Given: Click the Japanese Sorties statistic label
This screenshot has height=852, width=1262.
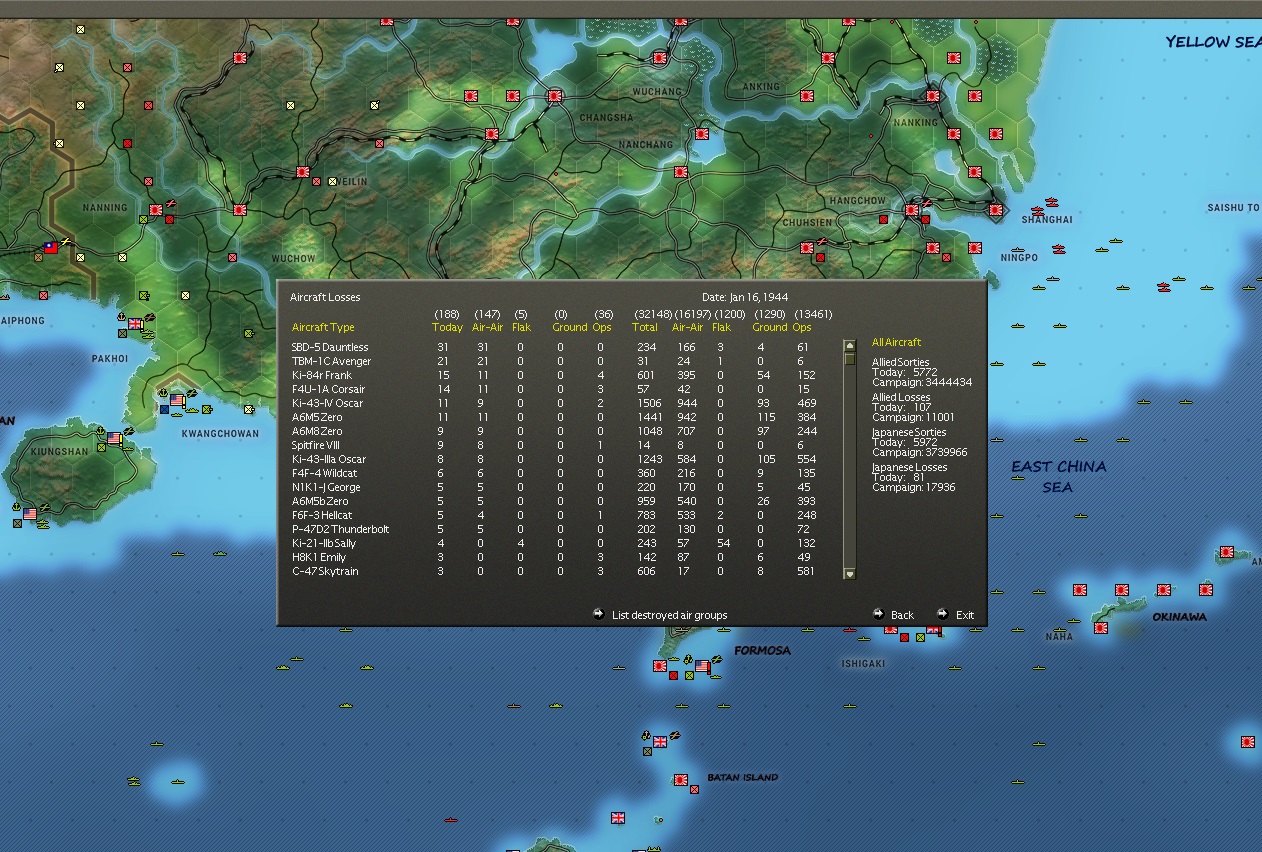Looking at the screenshot, I should (909, 432).
